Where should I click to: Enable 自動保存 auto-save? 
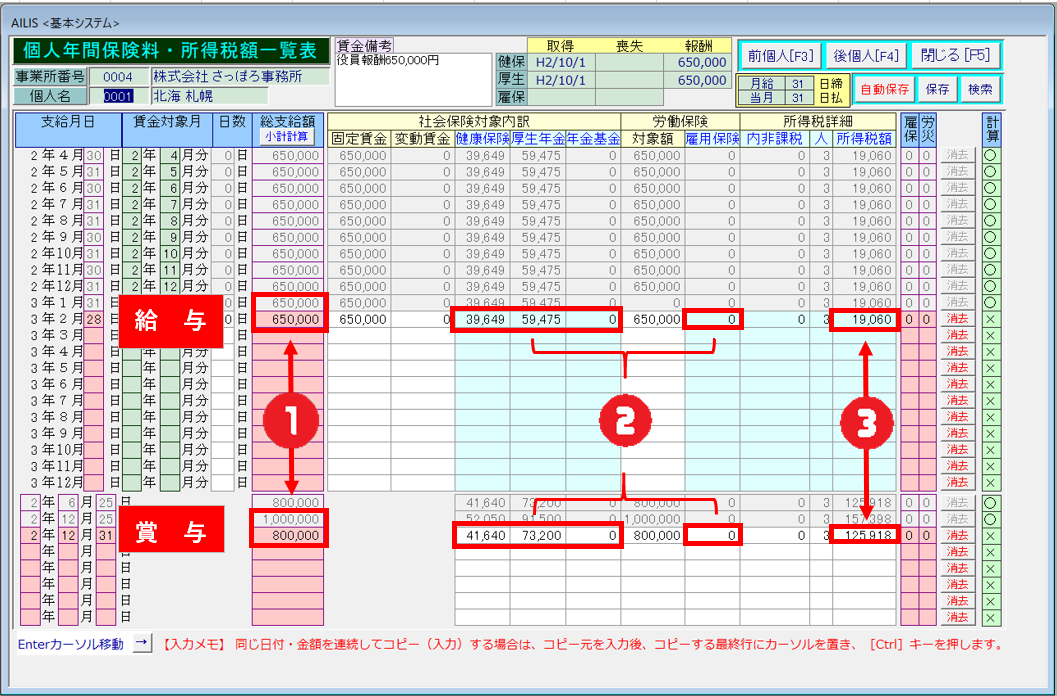pos(884,89)
